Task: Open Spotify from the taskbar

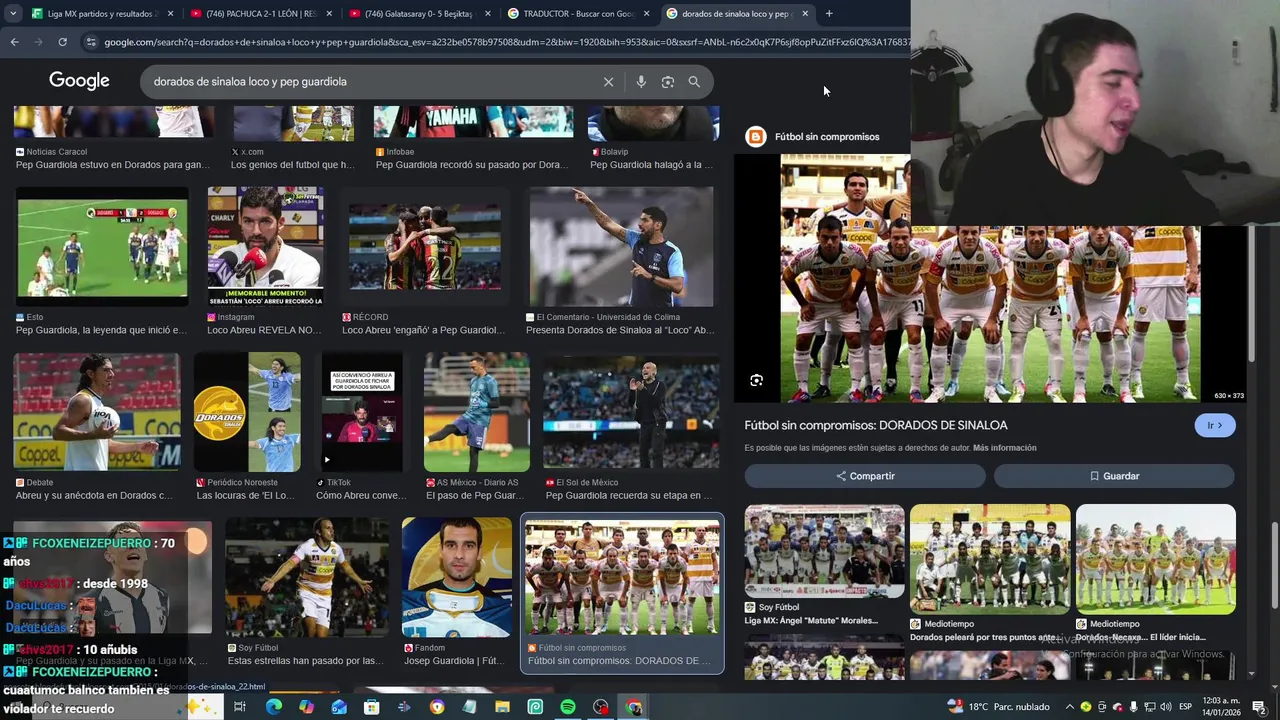Action: [x=568, y=707]
